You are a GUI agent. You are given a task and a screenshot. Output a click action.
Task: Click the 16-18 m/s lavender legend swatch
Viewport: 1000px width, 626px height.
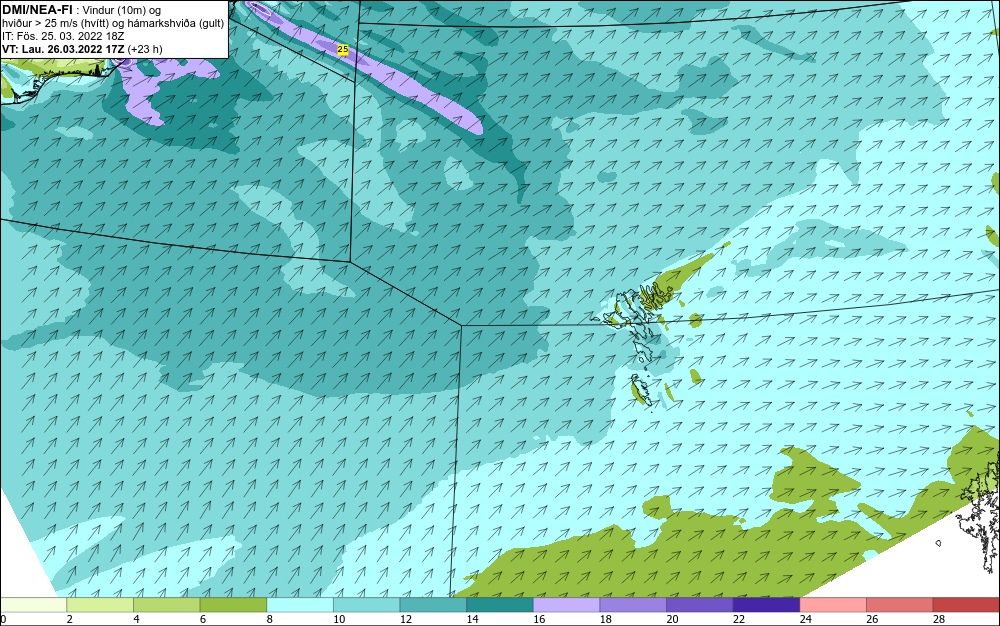click(566, 605)
